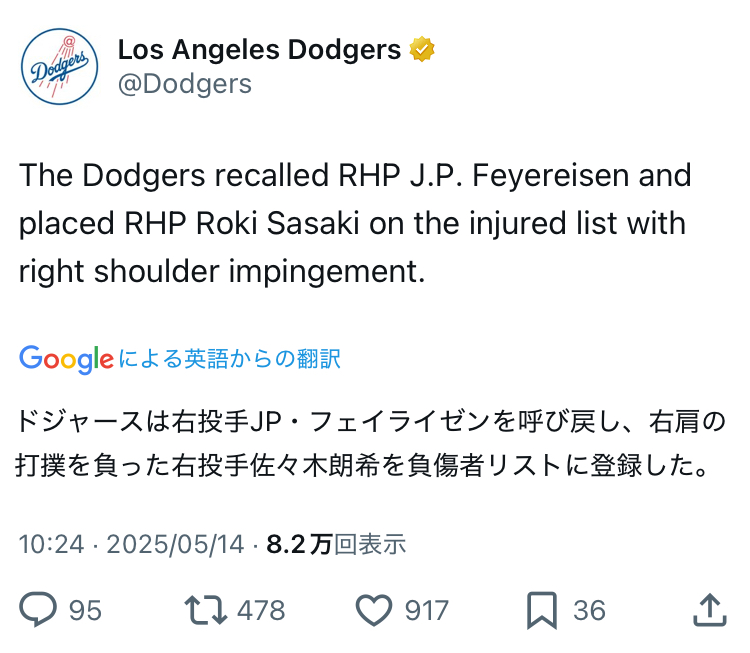Repost the tweet with retweet icon
Screen dimensions: 750x653
click(206, 610)
